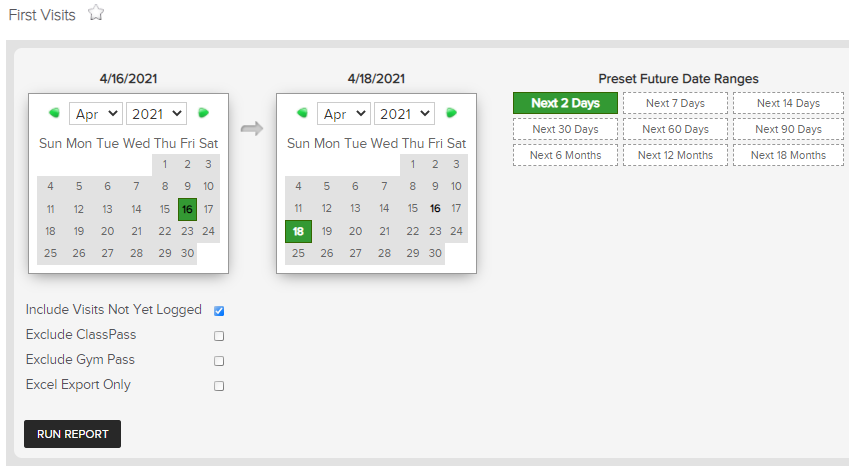
Task: Open end calendar month dropdown
Action: click(x=344, y=114)
